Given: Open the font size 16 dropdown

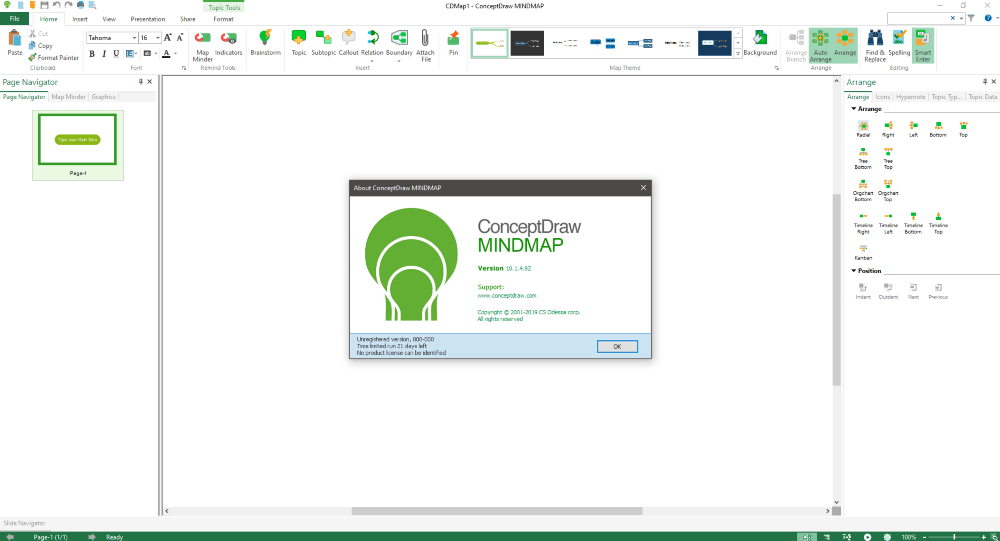Looking at the screenshot, I should pos(158,38).
